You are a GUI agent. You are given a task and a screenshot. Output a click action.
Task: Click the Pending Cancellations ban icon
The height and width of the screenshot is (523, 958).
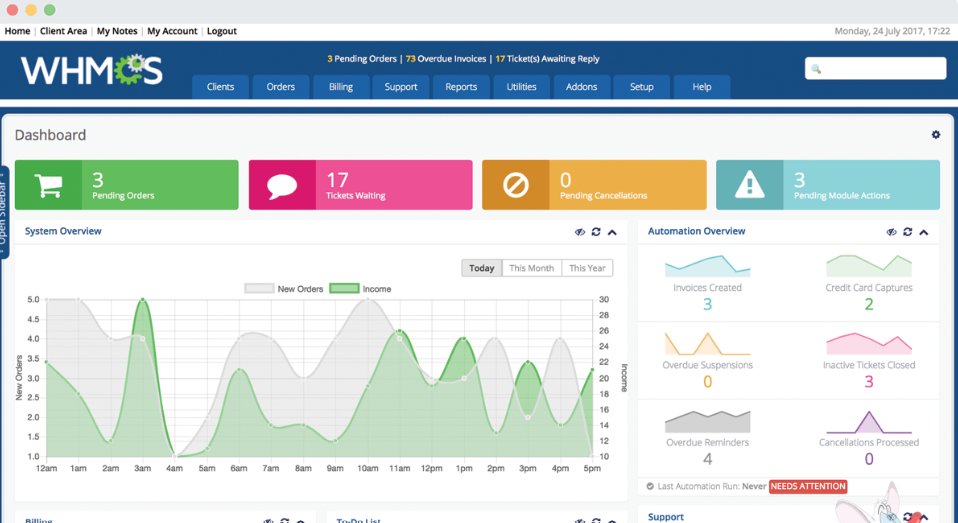(516, 185)
